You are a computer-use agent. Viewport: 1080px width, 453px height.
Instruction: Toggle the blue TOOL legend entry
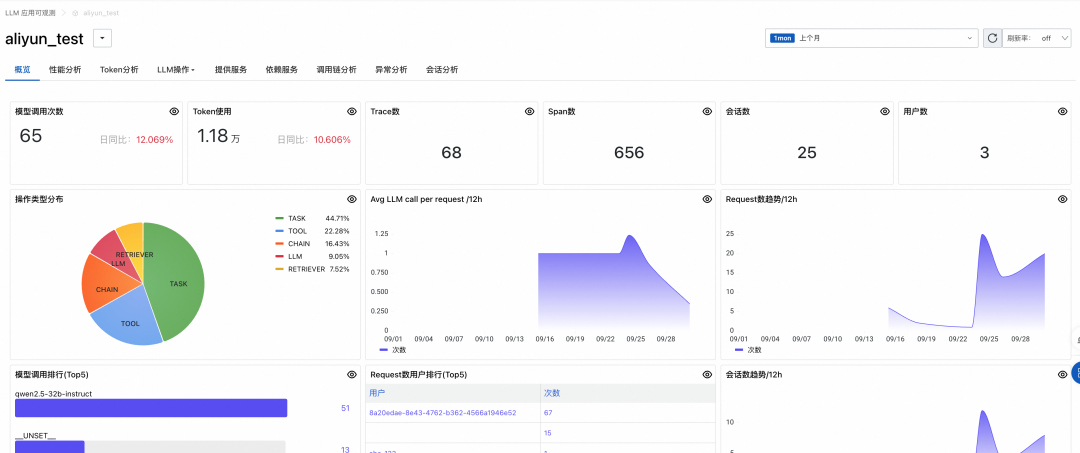coord(297,231)
